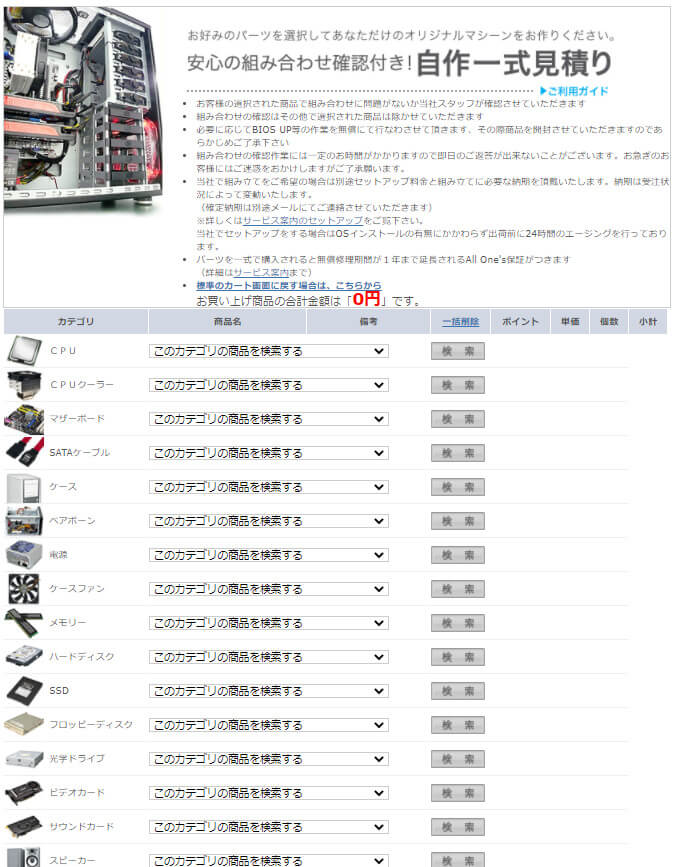Open the SSD product selection dropdown
The width and height of the screenshot is (681, 867).
coord(268,691)
